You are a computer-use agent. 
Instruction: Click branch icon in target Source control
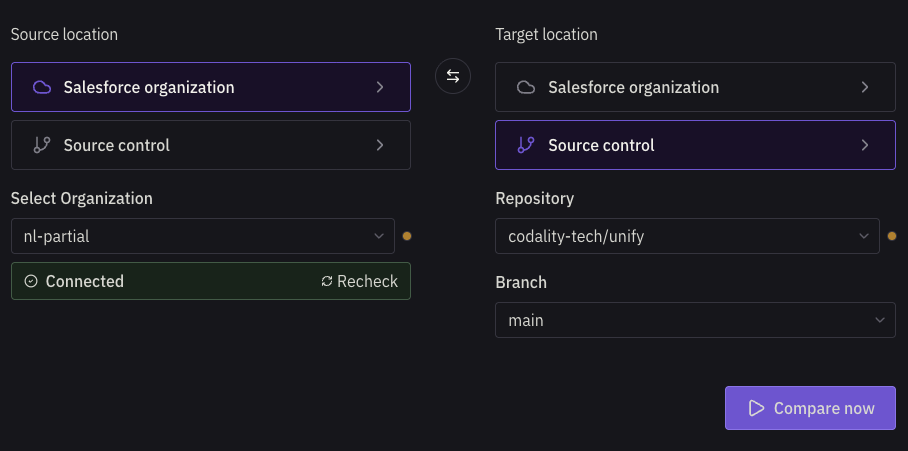point(526,145)
